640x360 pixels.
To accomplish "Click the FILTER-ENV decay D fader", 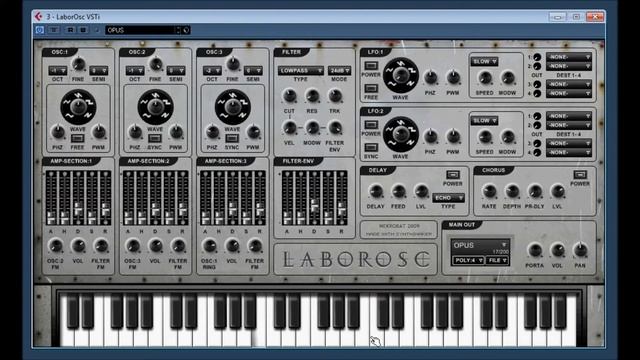I will [x=314, y=198].
